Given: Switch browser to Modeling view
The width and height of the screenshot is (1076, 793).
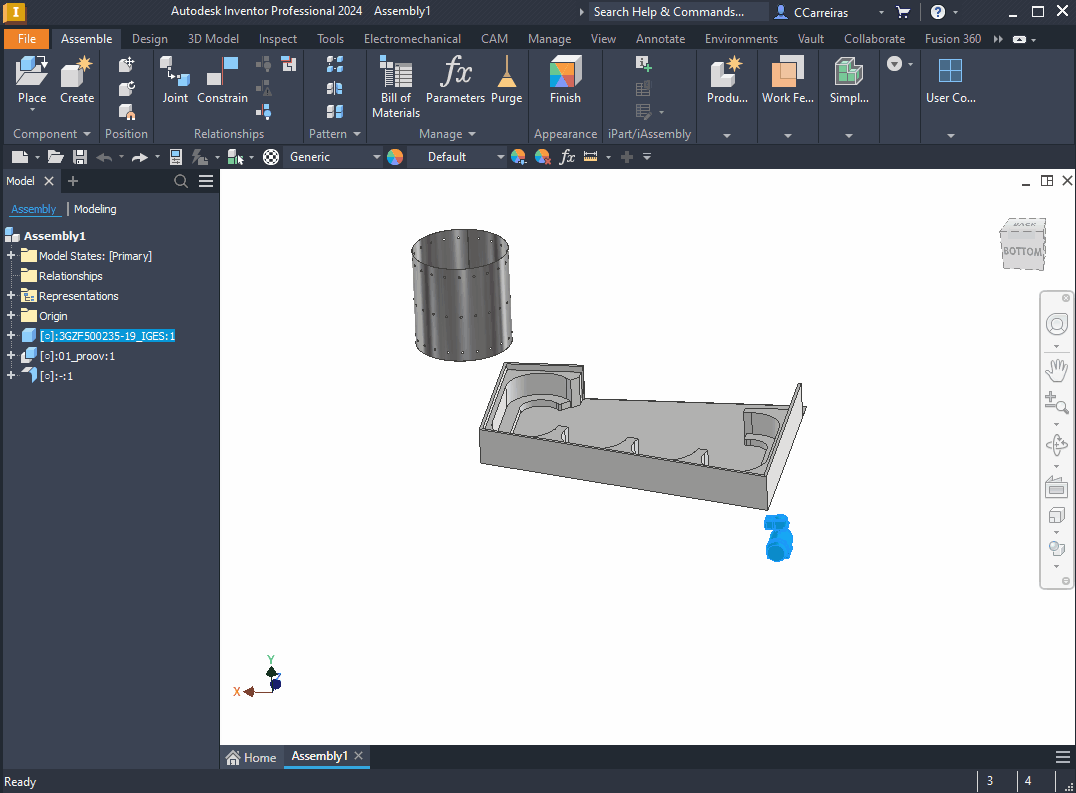Looking at the screenshot, I should point(95,209).
